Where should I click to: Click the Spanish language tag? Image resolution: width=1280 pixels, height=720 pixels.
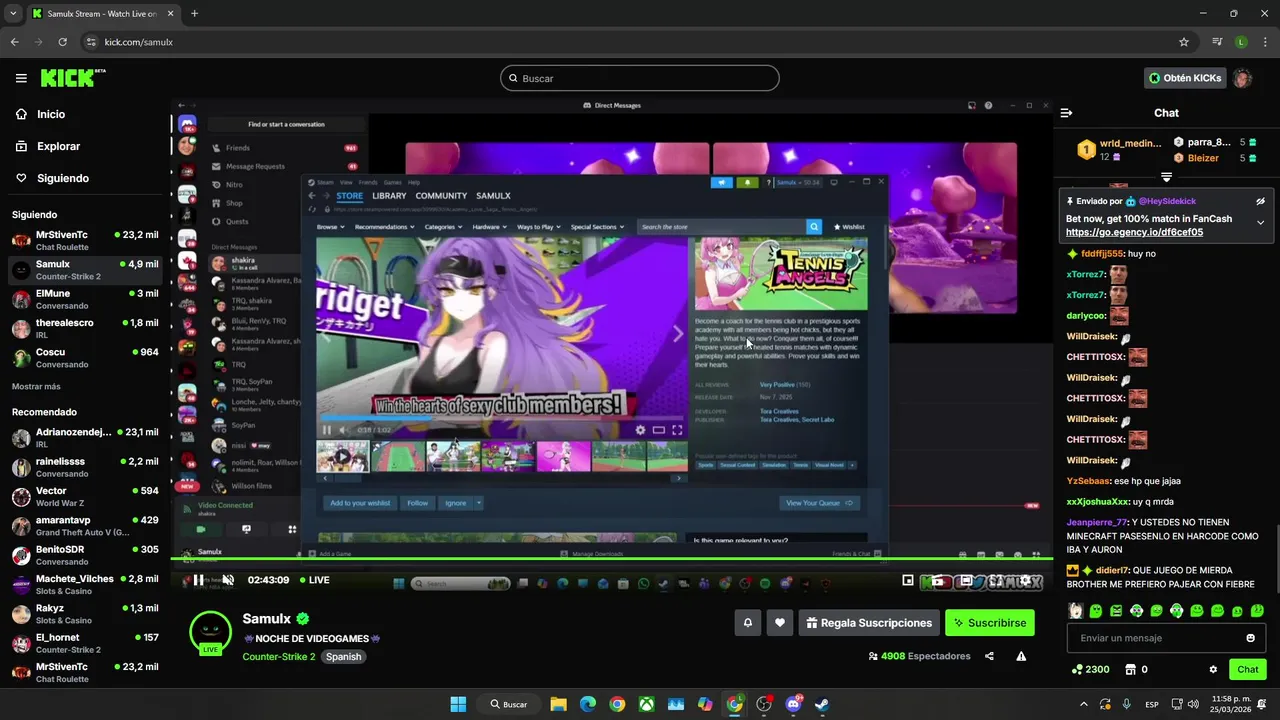pyautogui.click(x=343, y=657)
